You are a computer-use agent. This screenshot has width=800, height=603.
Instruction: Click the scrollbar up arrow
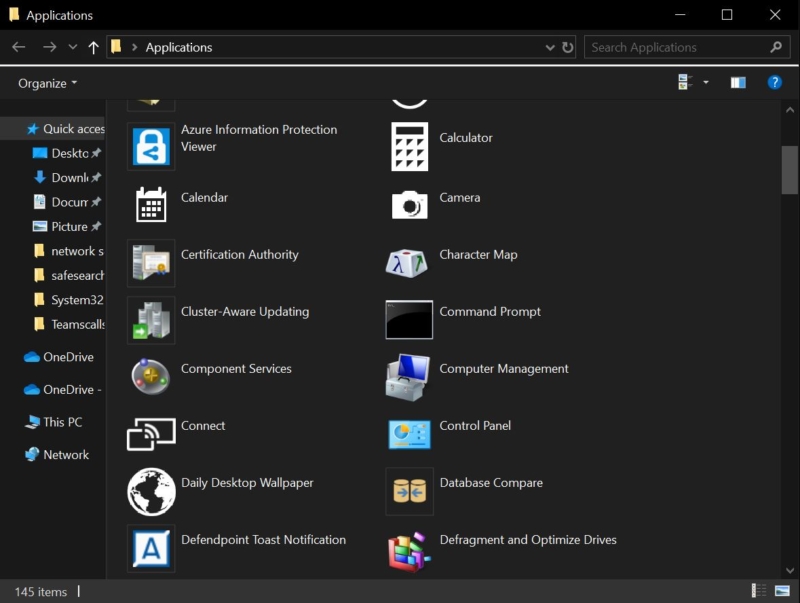click(790, 110)
